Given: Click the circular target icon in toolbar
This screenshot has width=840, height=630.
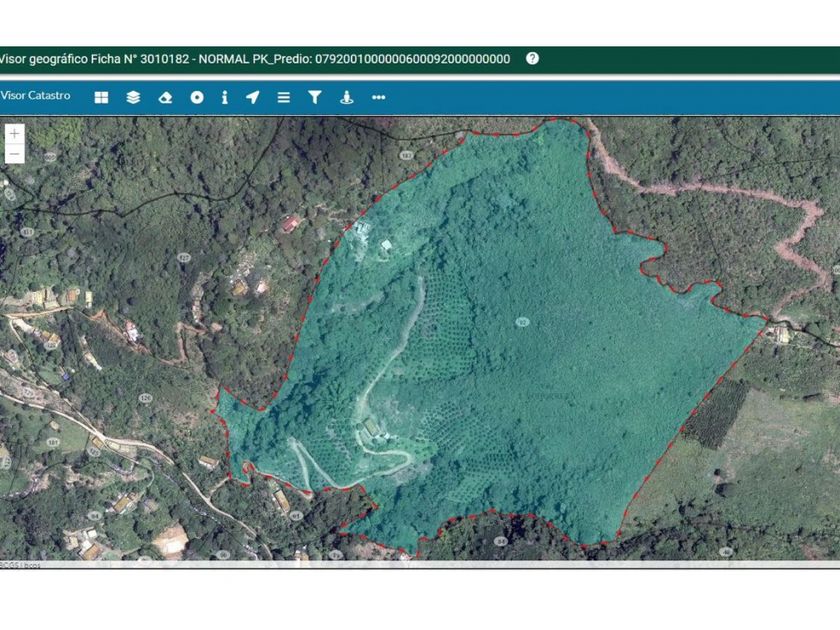Looking at the screenshot, I should [197, 97].
